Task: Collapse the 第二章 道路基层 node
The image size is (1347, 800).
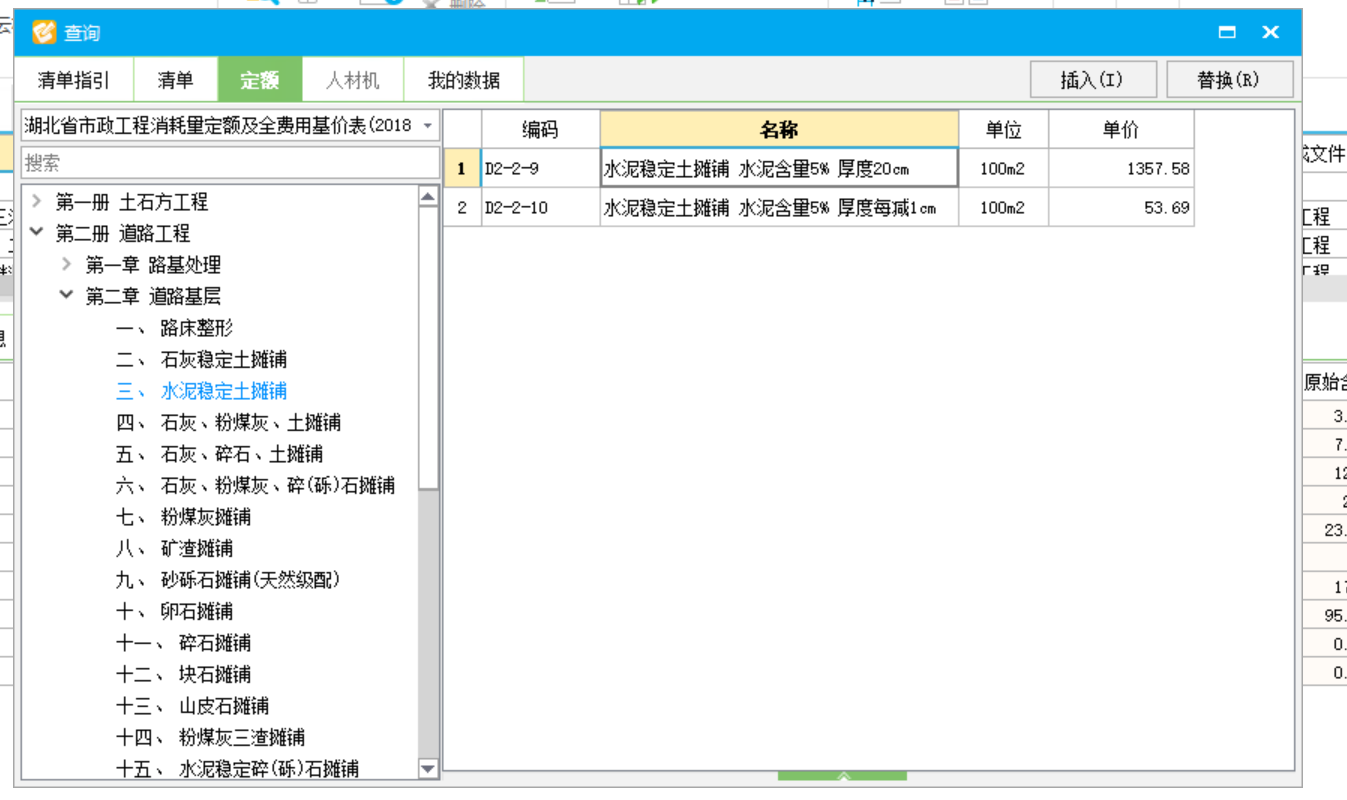Action: click(67, 295)
